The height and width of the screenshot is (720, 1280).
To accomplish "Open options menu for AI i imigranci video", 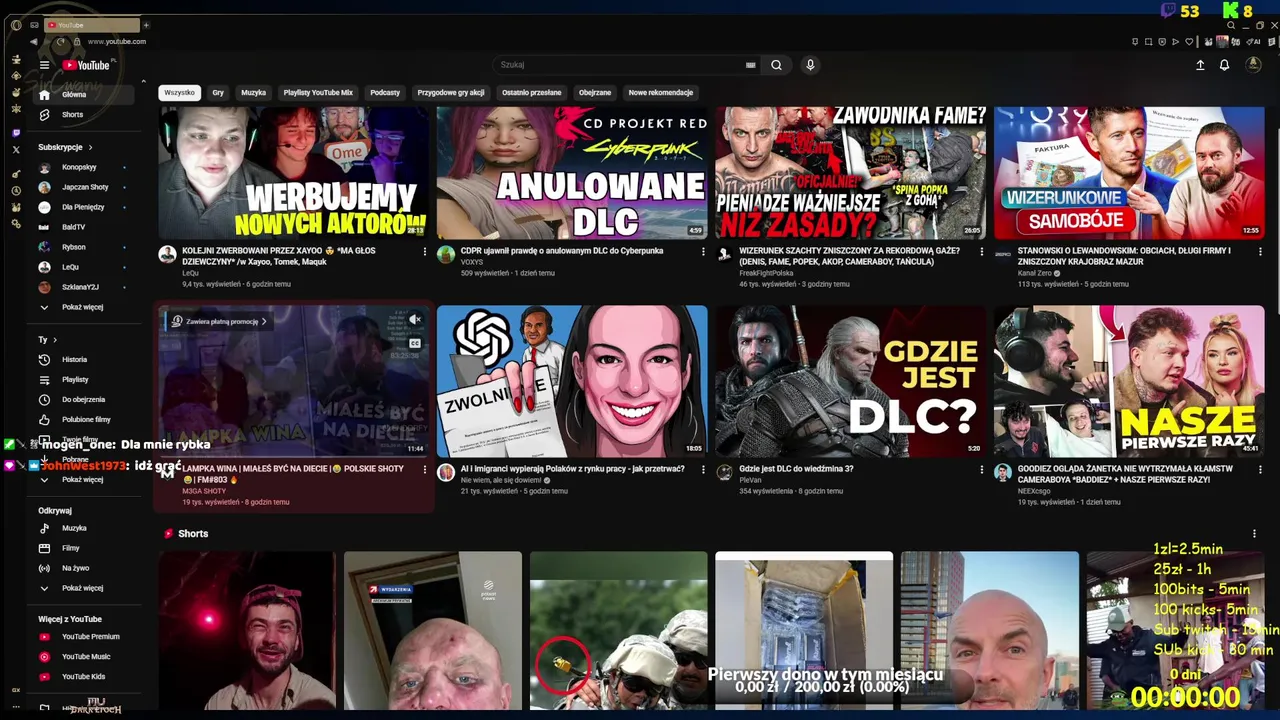I will 702,470.
